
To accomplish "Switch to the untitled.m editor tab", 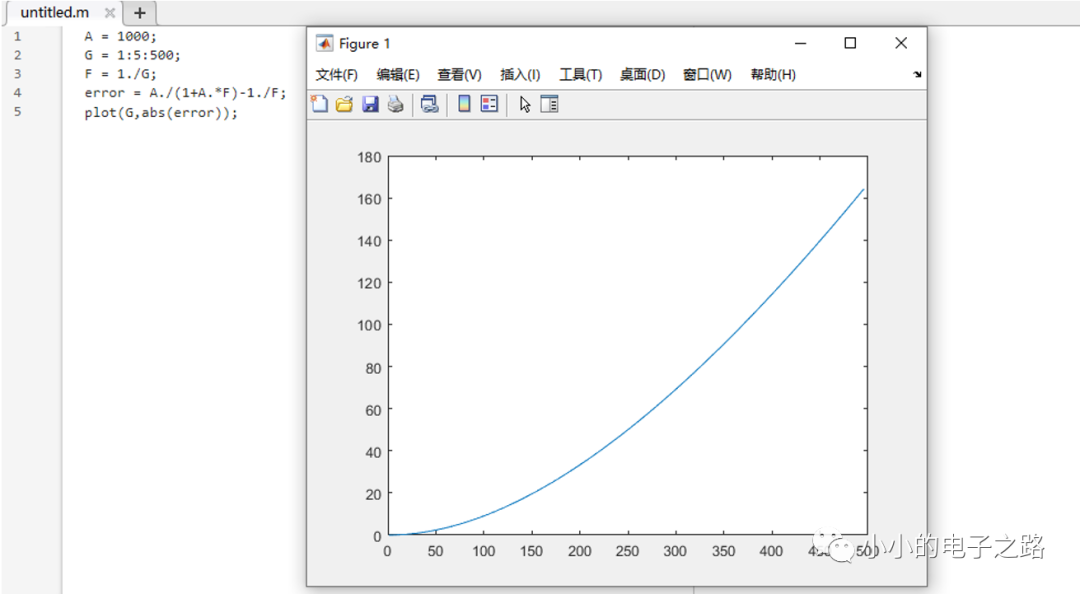I will [x=54, y=13].
